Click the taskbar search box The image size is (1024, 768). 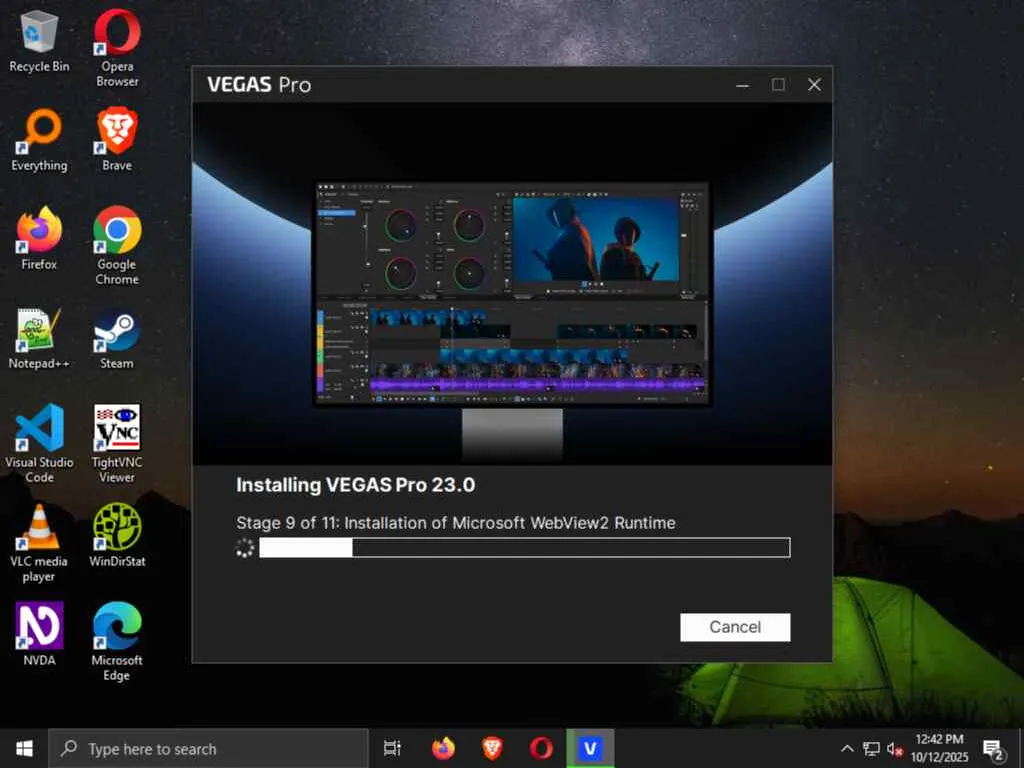tap(208, 748)
